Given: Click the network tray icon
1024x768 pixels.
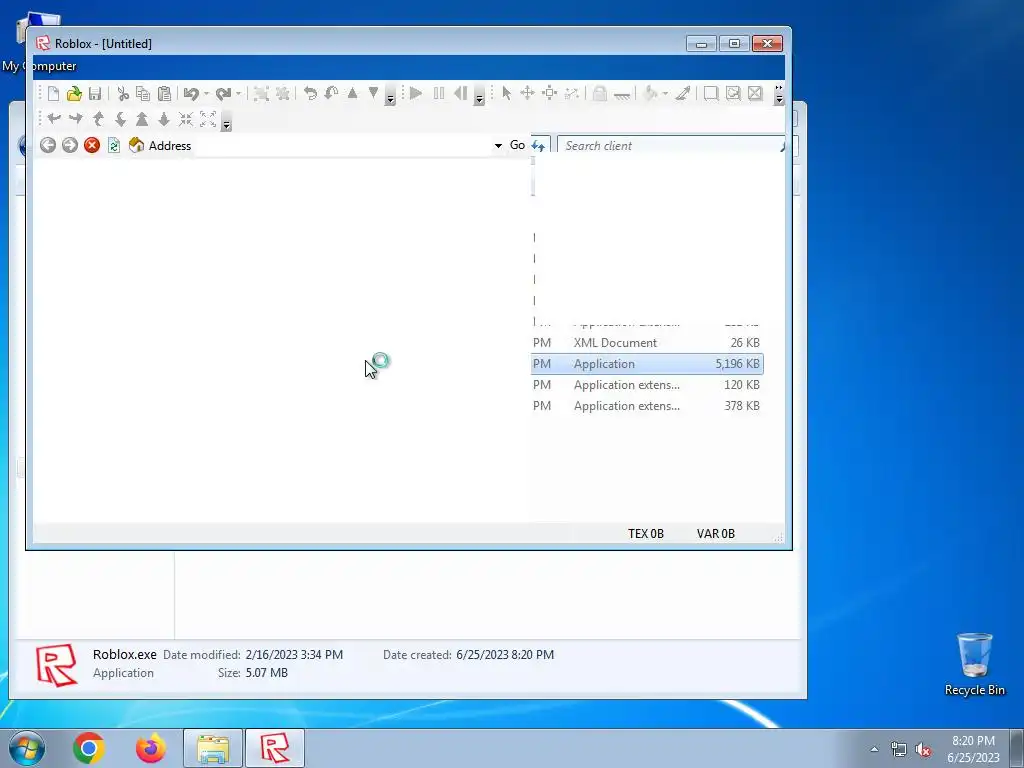Looking at the screenshot, I should tap(899, 750).
